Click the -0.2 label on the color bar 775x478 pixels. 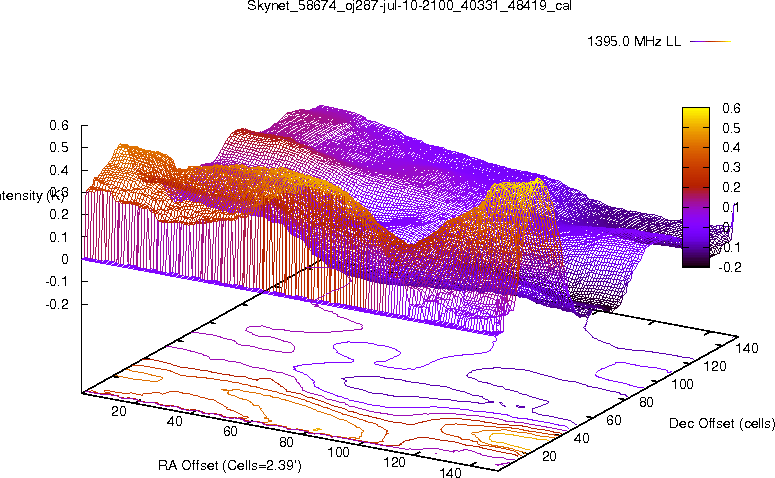click(x=729, y=267)
